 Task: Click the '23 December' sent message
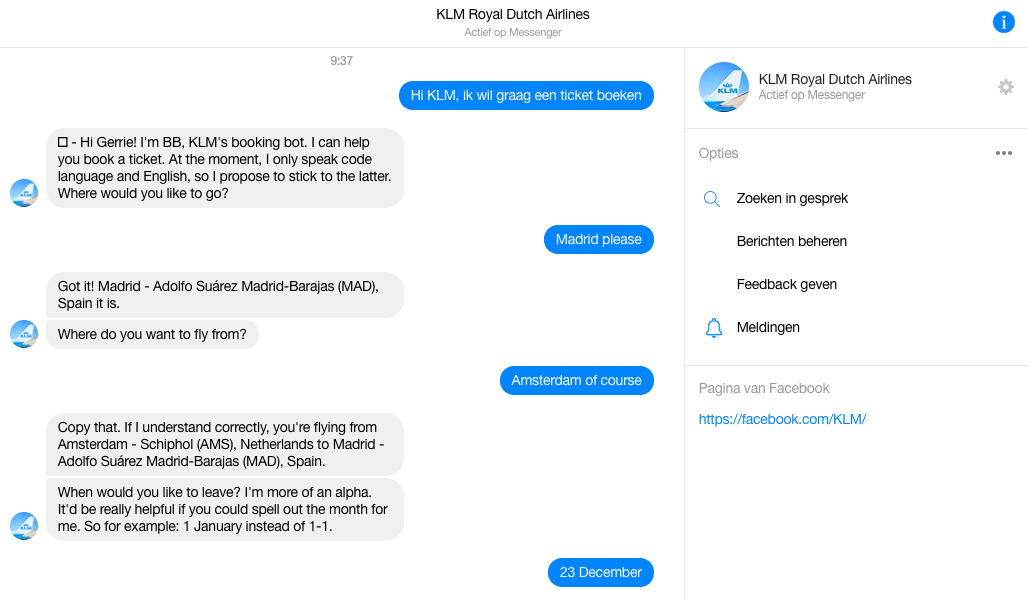click(x=600, y=573)
